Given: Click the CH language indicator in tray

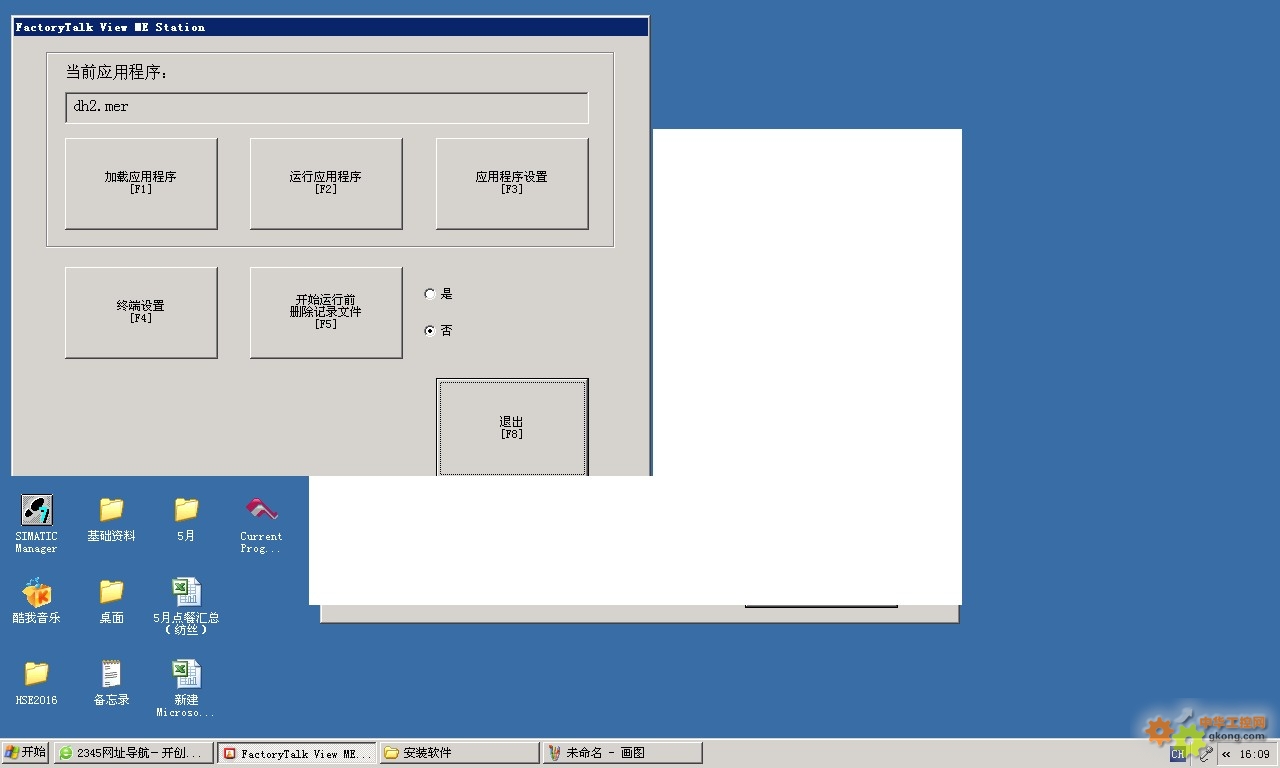Looking at the screenshot, I should point(1178,754).
